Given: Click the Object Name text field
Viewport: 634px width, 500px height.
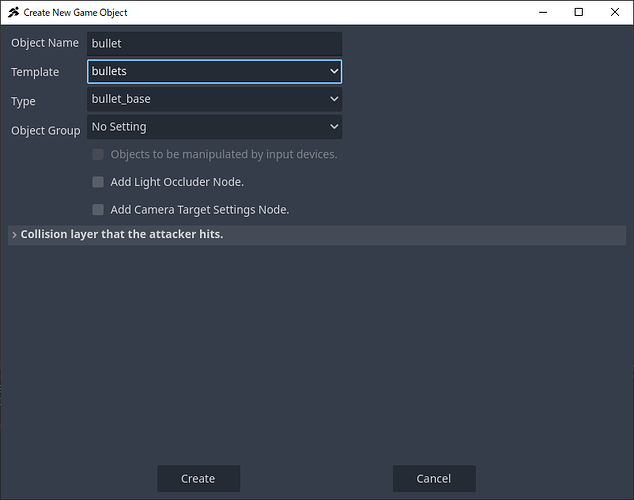Looking at the screenshot, I should 214,44.
